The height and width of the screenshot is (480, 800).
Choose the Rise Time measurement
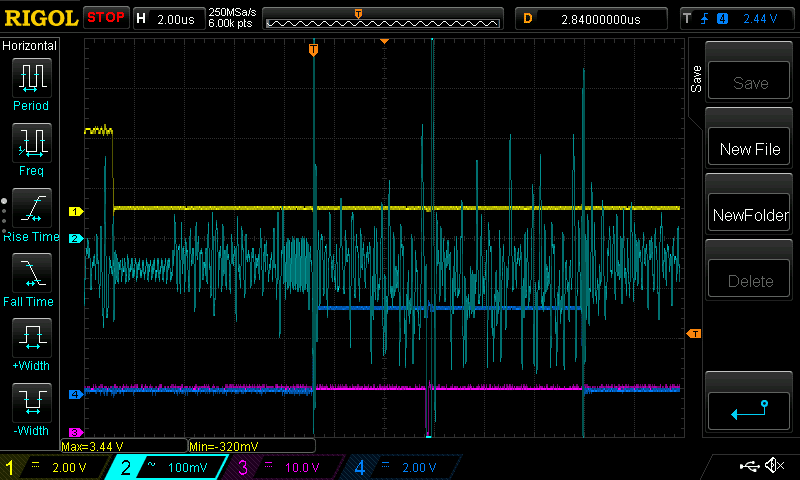click(x=31, y=208)
